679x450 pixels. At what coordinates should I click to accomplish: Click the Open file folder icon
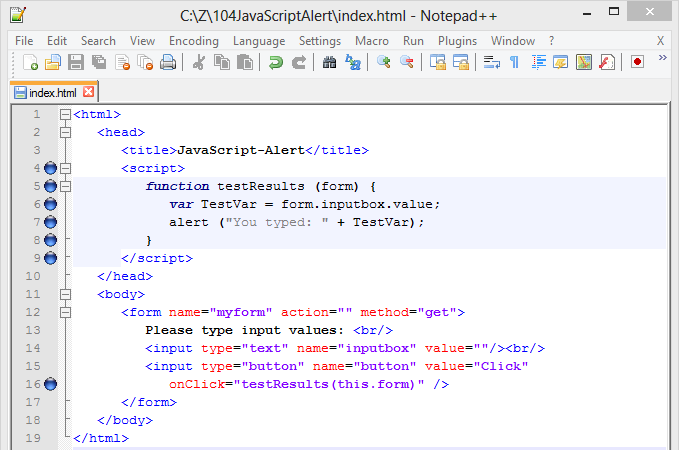53,62
